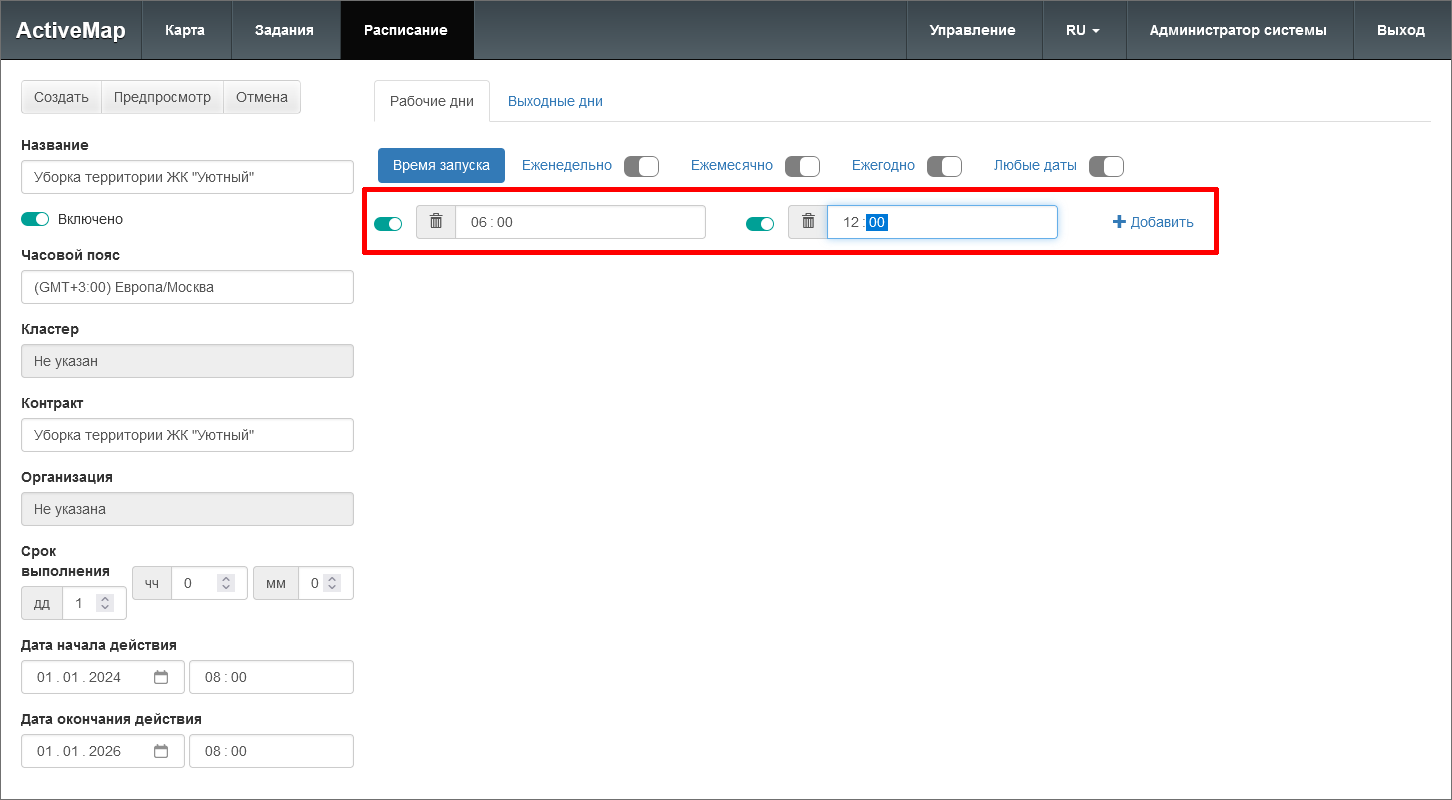Image resolution: width=1452 pixels, height=800 pixels.
Task: Open the Задания menu item
Action: 284,30
